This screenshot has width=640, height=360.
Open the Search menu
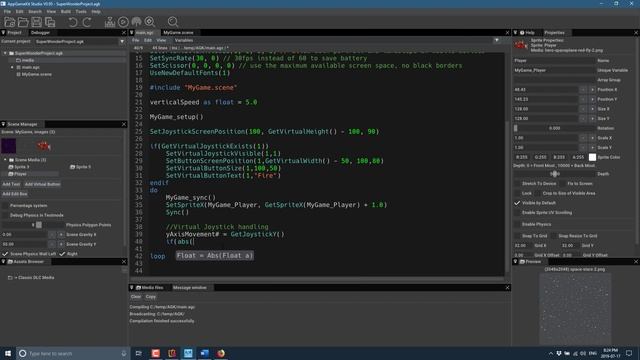(x=35, y=11)
